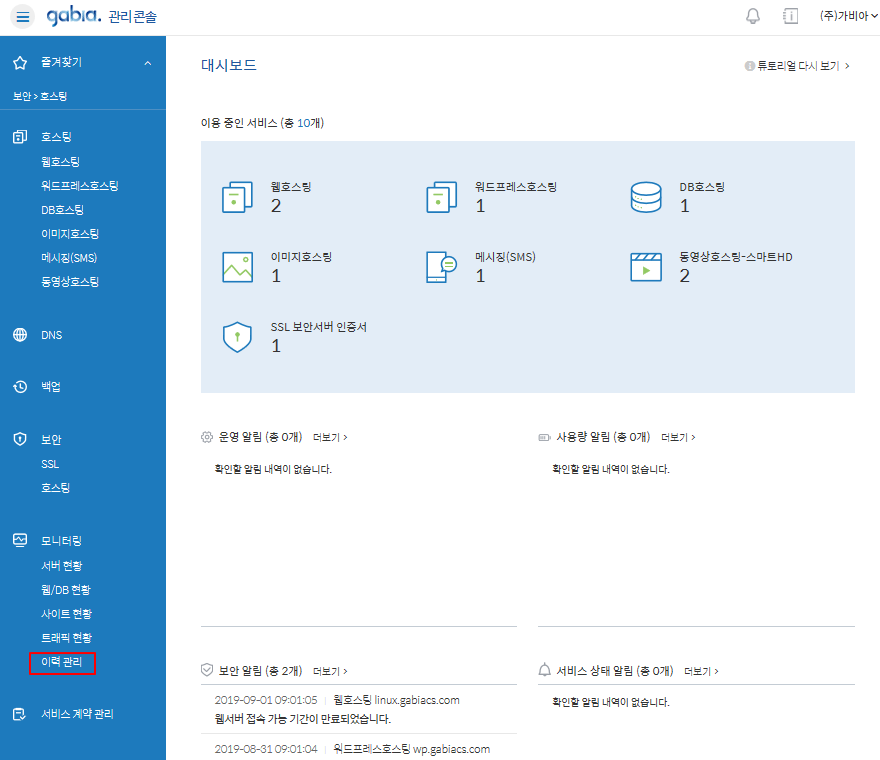The width and height of the screenshot is (880, 760).
Task: Select 트래픽 현황 in sidebar
Action: coord(66,638)
